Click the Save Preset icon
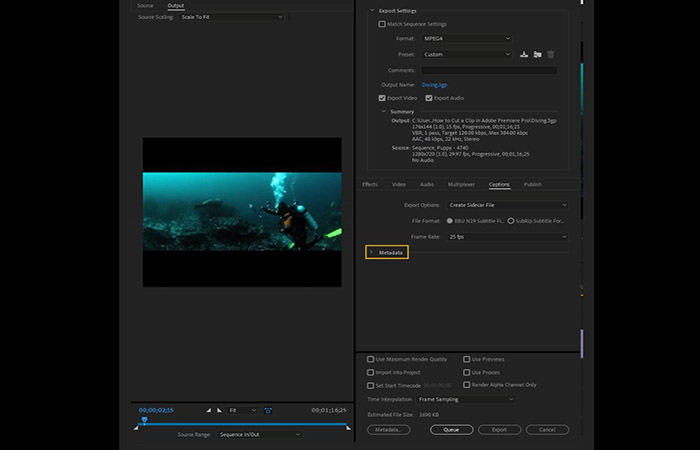The image size is (700, 450). (x=524, y=54)
